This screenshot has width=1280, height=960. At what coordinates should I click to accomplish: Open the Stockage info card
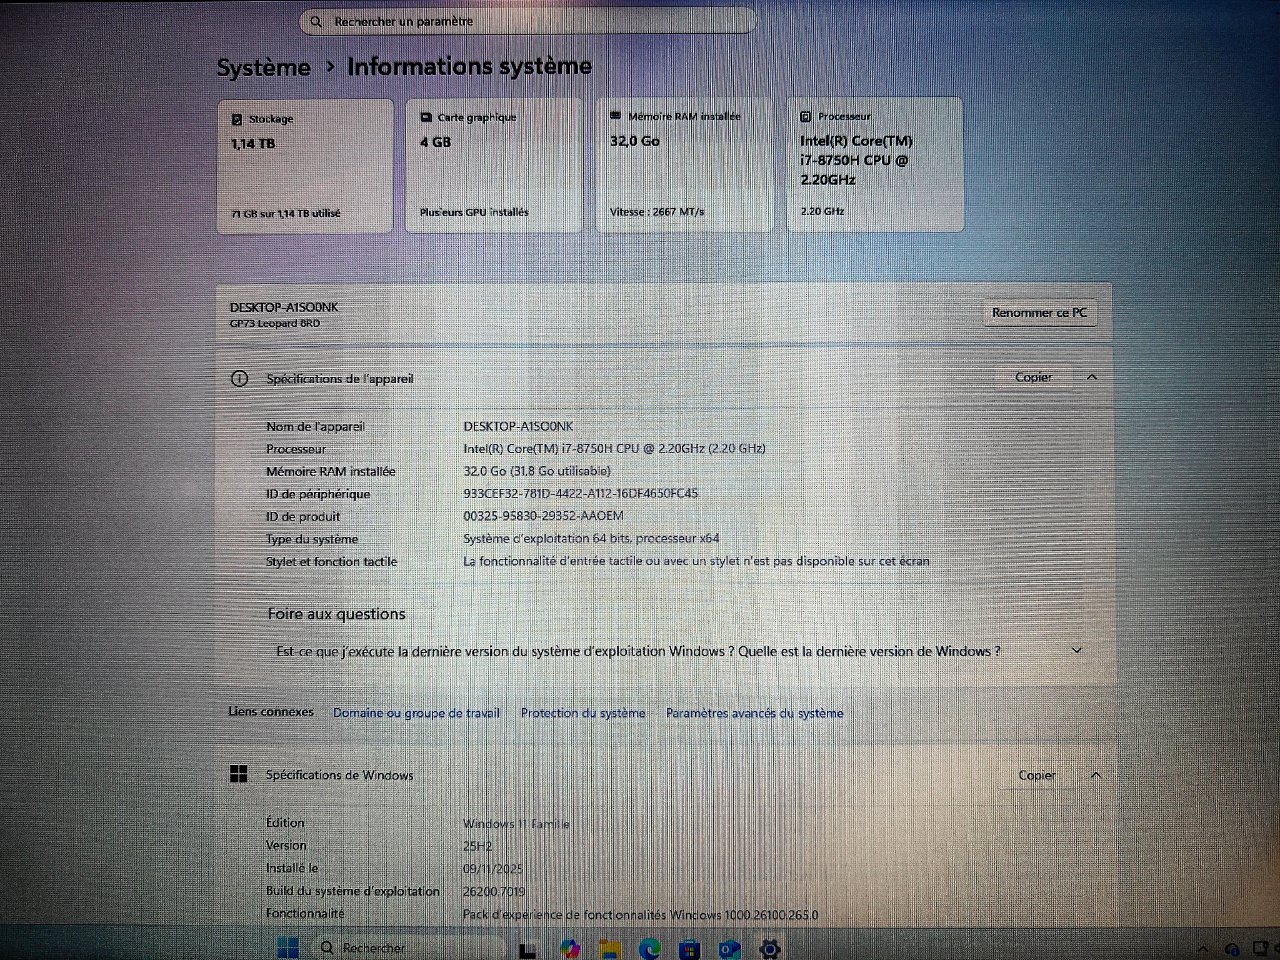click(x=305, y=165)
